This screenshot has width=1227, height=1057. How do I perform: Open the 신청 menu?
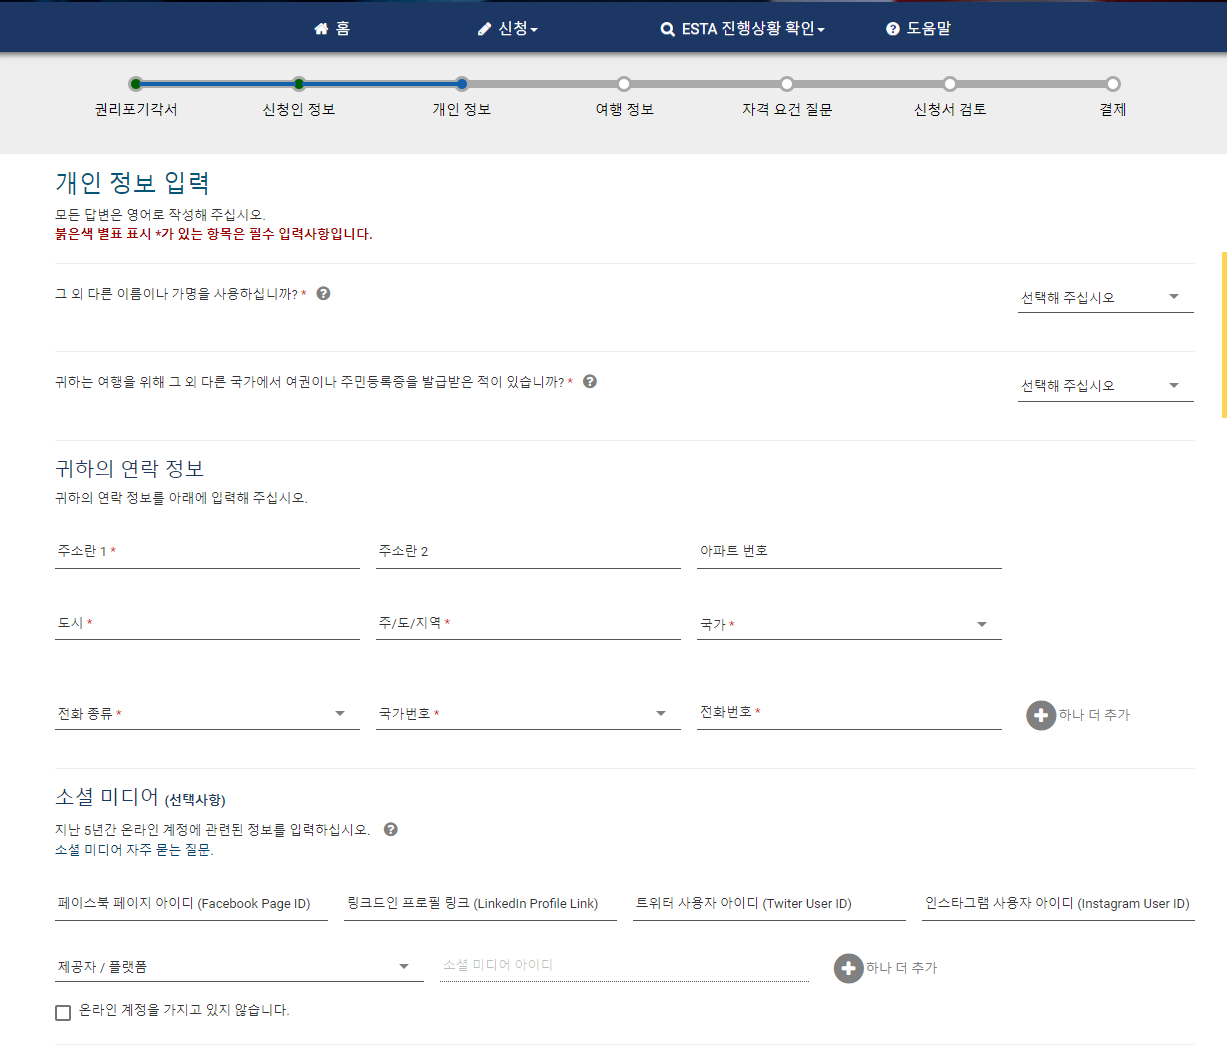click(x=508, y=29)
